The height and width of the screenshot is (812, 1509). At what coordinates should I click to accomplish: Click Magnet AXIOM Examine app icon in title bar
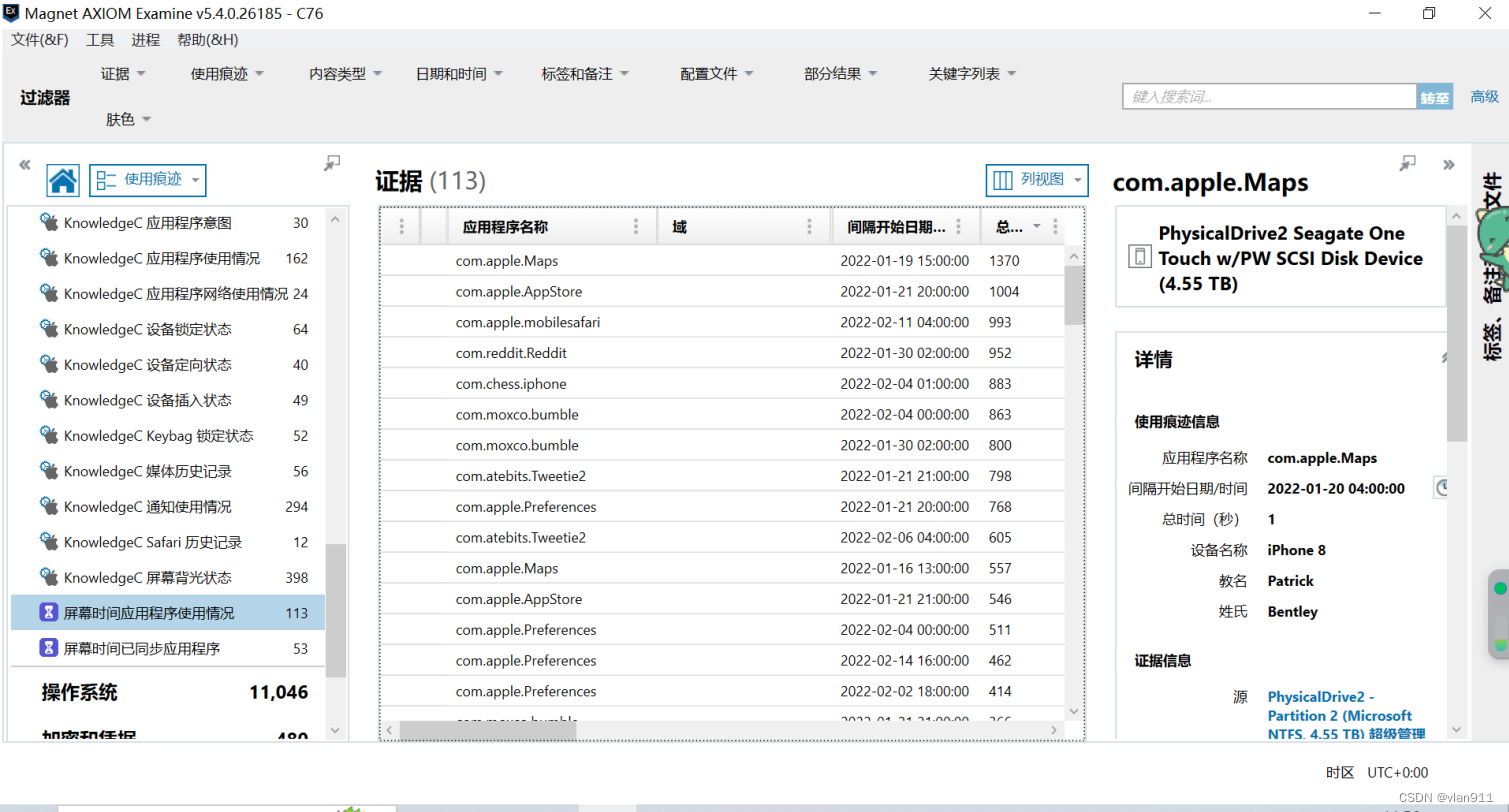click(x=10, y=13)
